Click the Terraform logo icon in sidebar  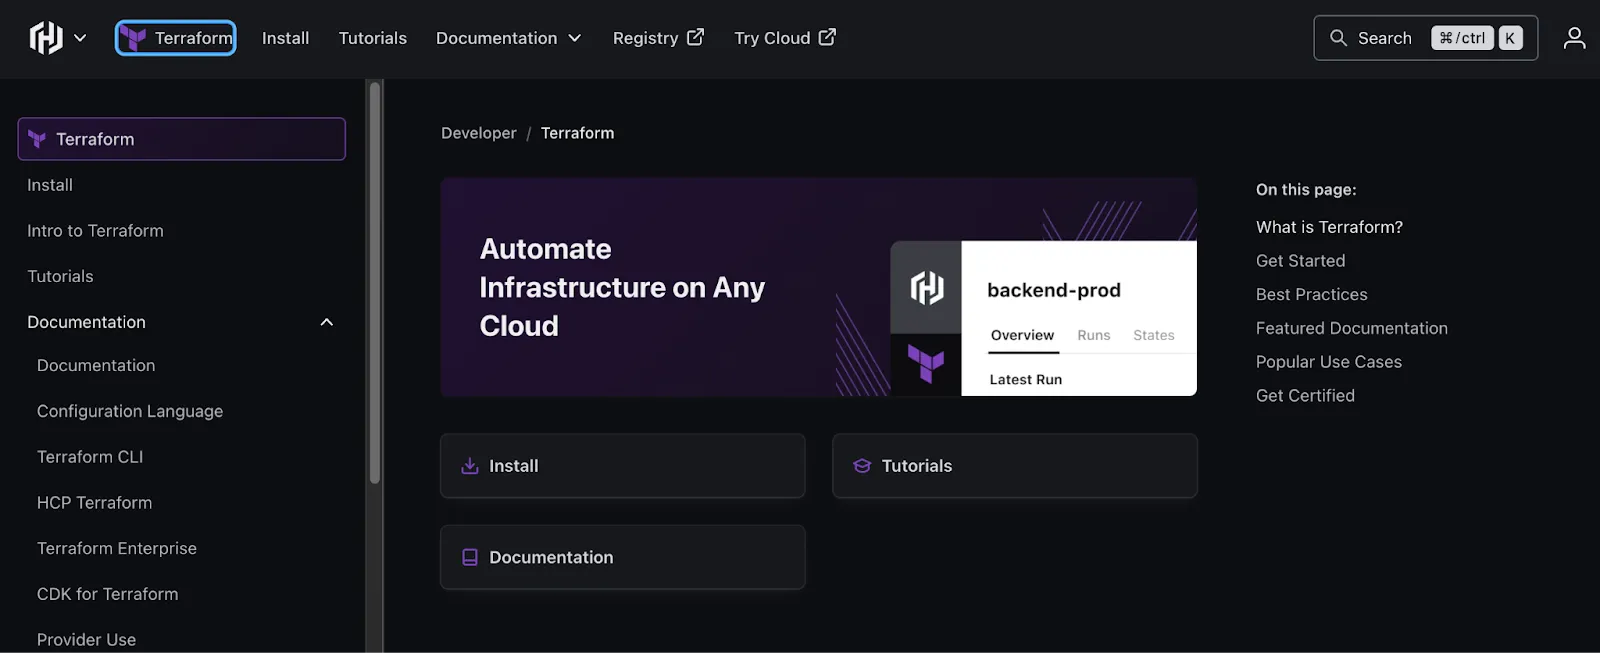[37, 139]
